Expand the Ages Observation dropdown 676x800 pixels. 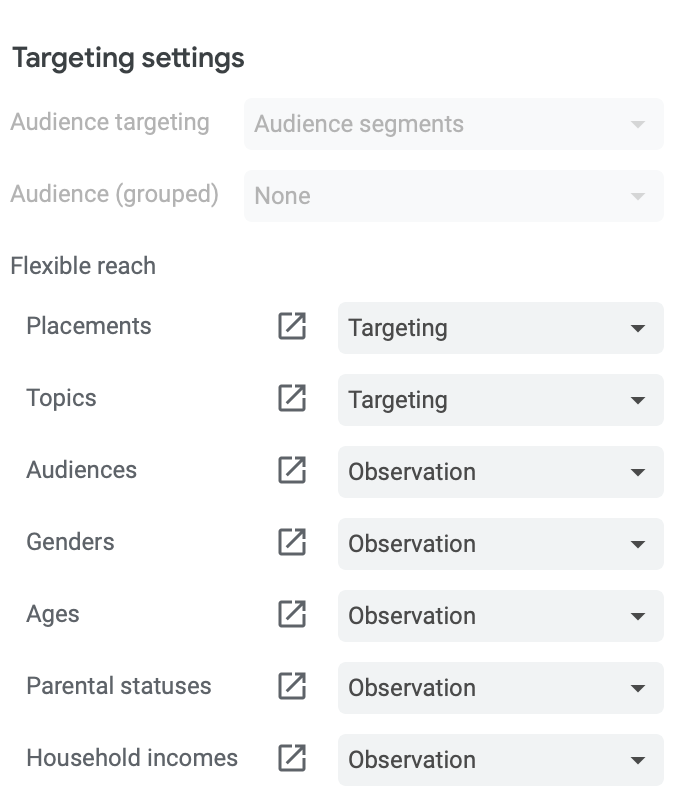(500, 616)
